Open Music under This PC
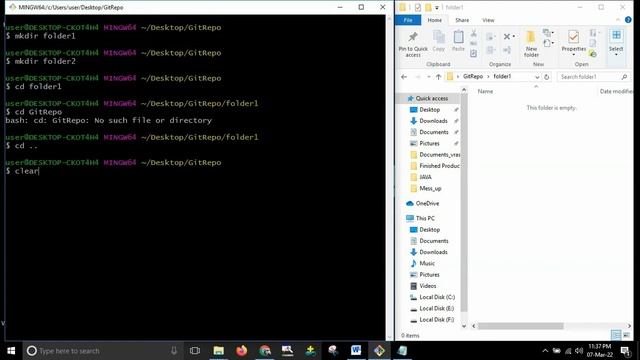Screen dimensions: 640x360 [x=427, y=263]
